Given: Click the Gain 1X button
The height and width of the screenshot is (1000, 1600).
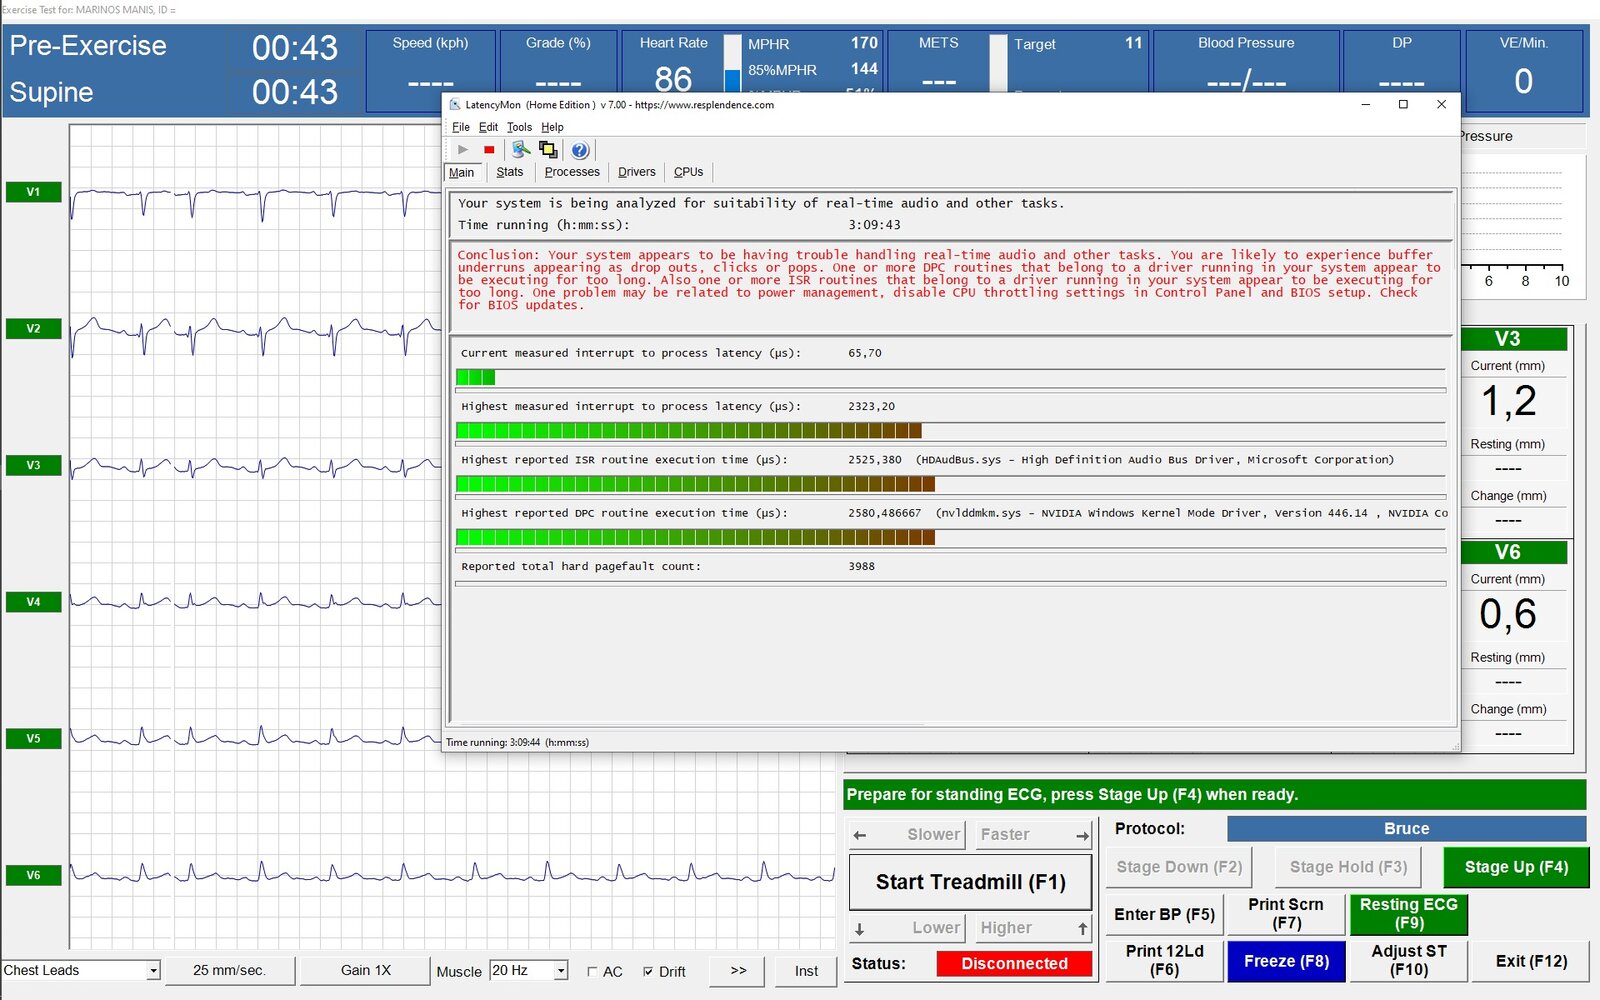Looking at the screenshot, I should tap(365, 970).
